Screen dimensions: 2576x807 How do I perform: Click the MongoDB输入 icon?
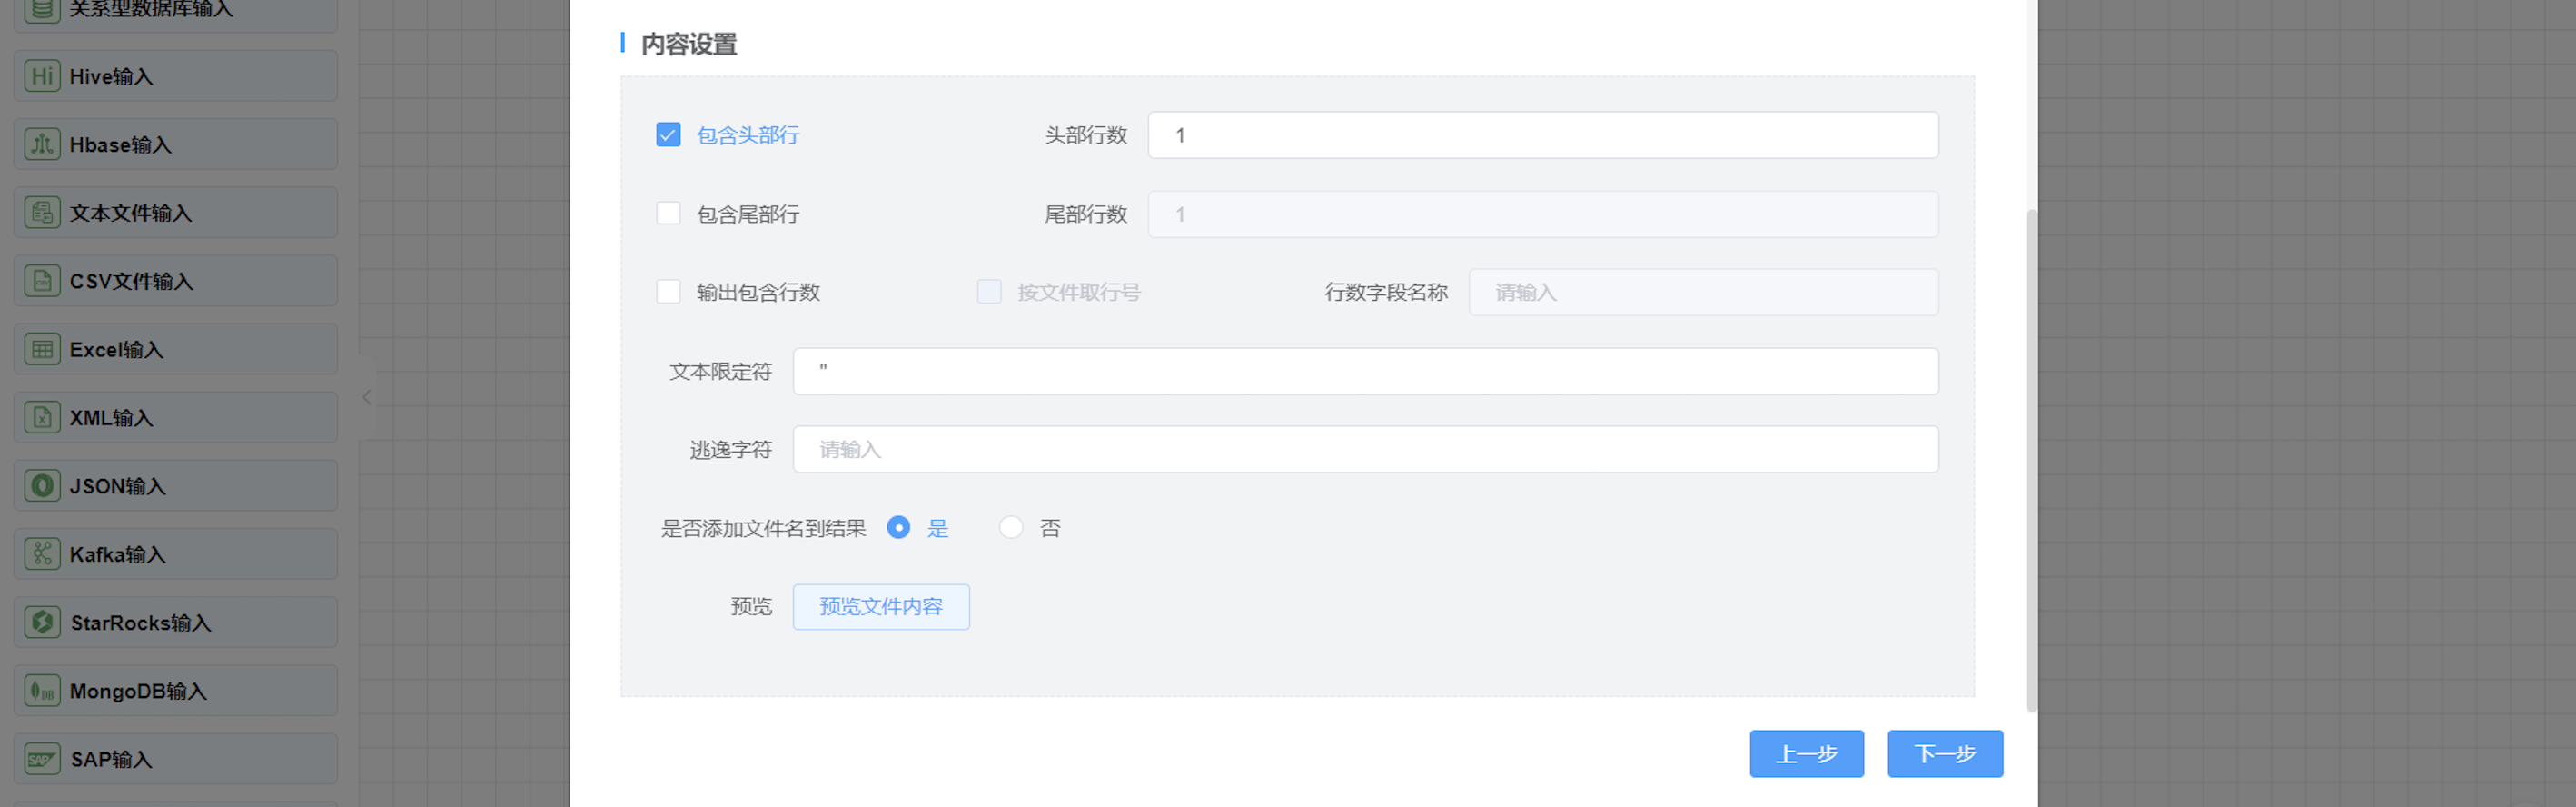click(42, 691)
